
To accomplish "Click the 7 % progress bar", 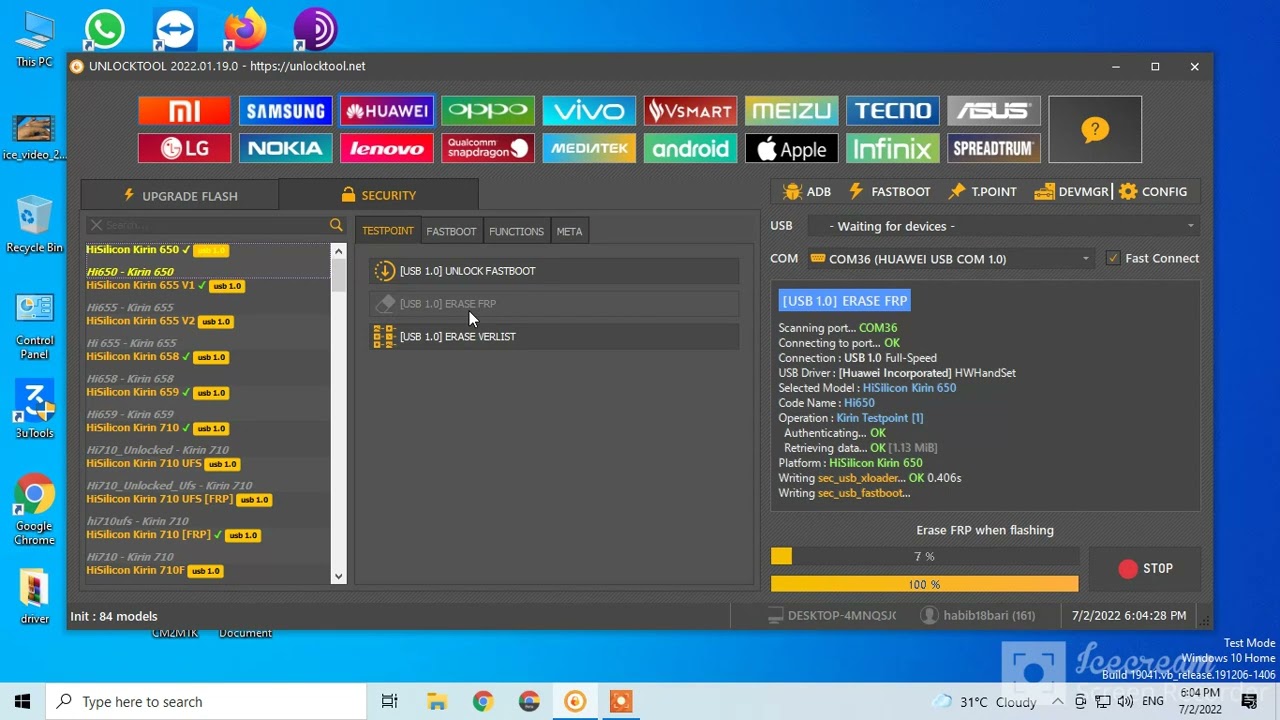I will click(925, 556).
